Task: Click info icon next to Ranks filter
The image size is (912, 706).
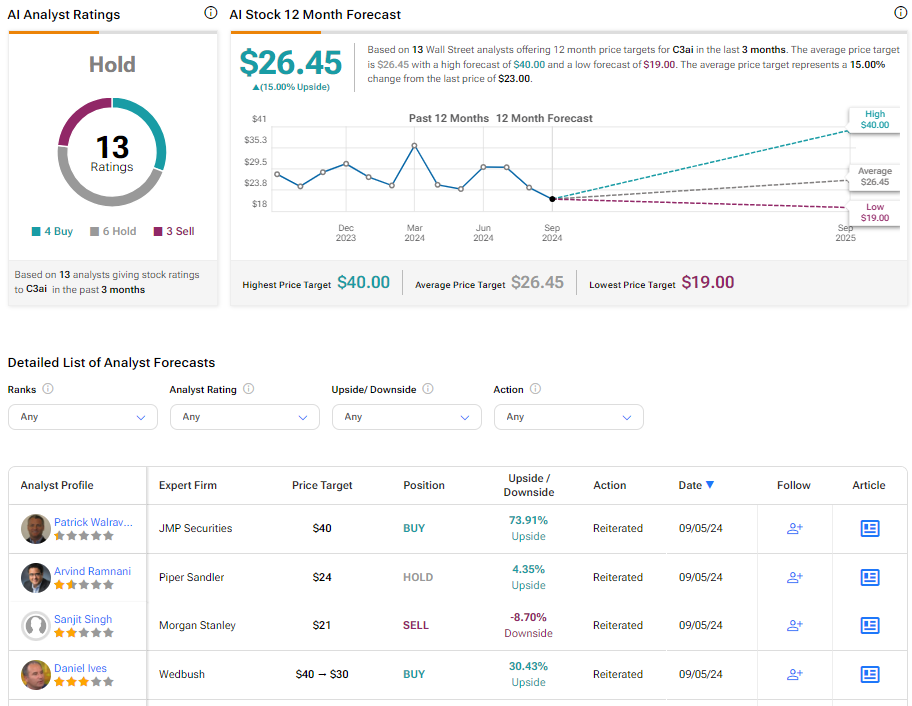Action: (48, 388)
